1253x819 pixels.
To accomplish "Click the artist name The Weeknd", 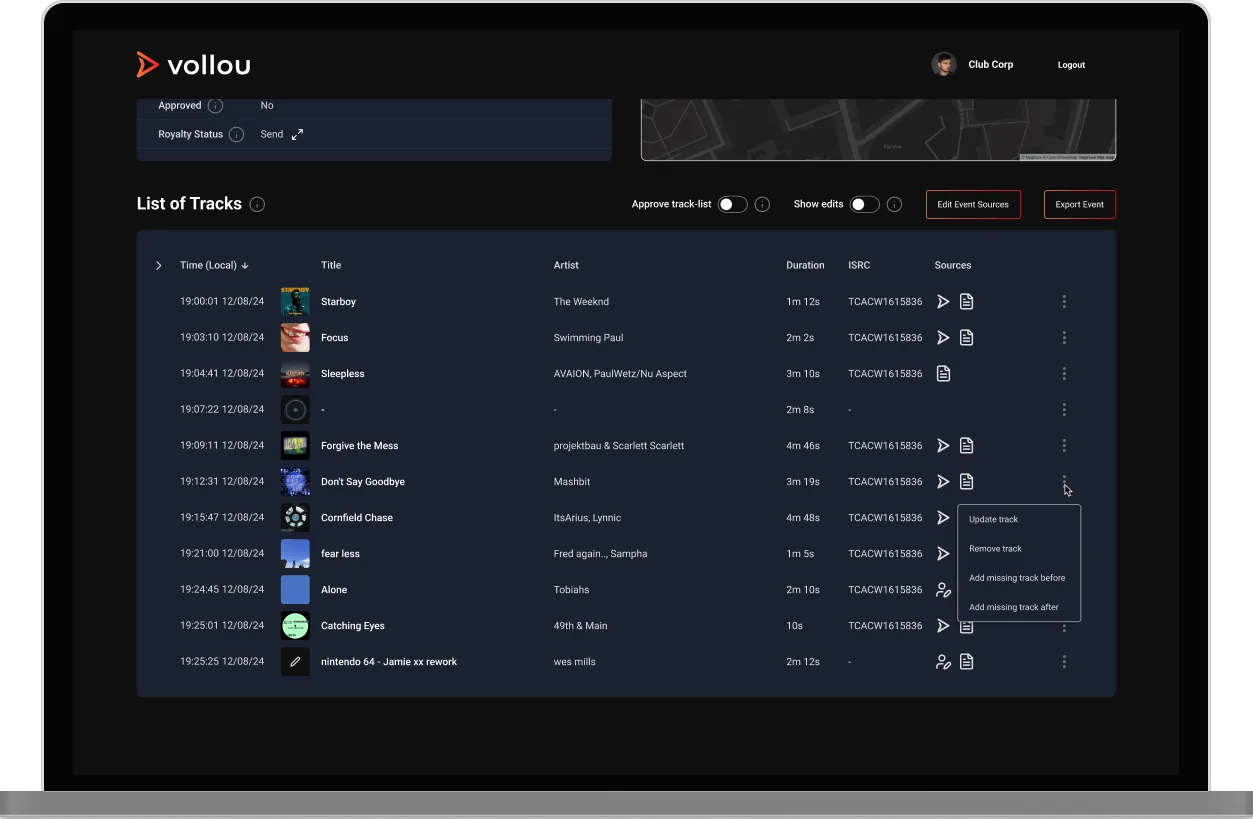I will pos(581,301).
